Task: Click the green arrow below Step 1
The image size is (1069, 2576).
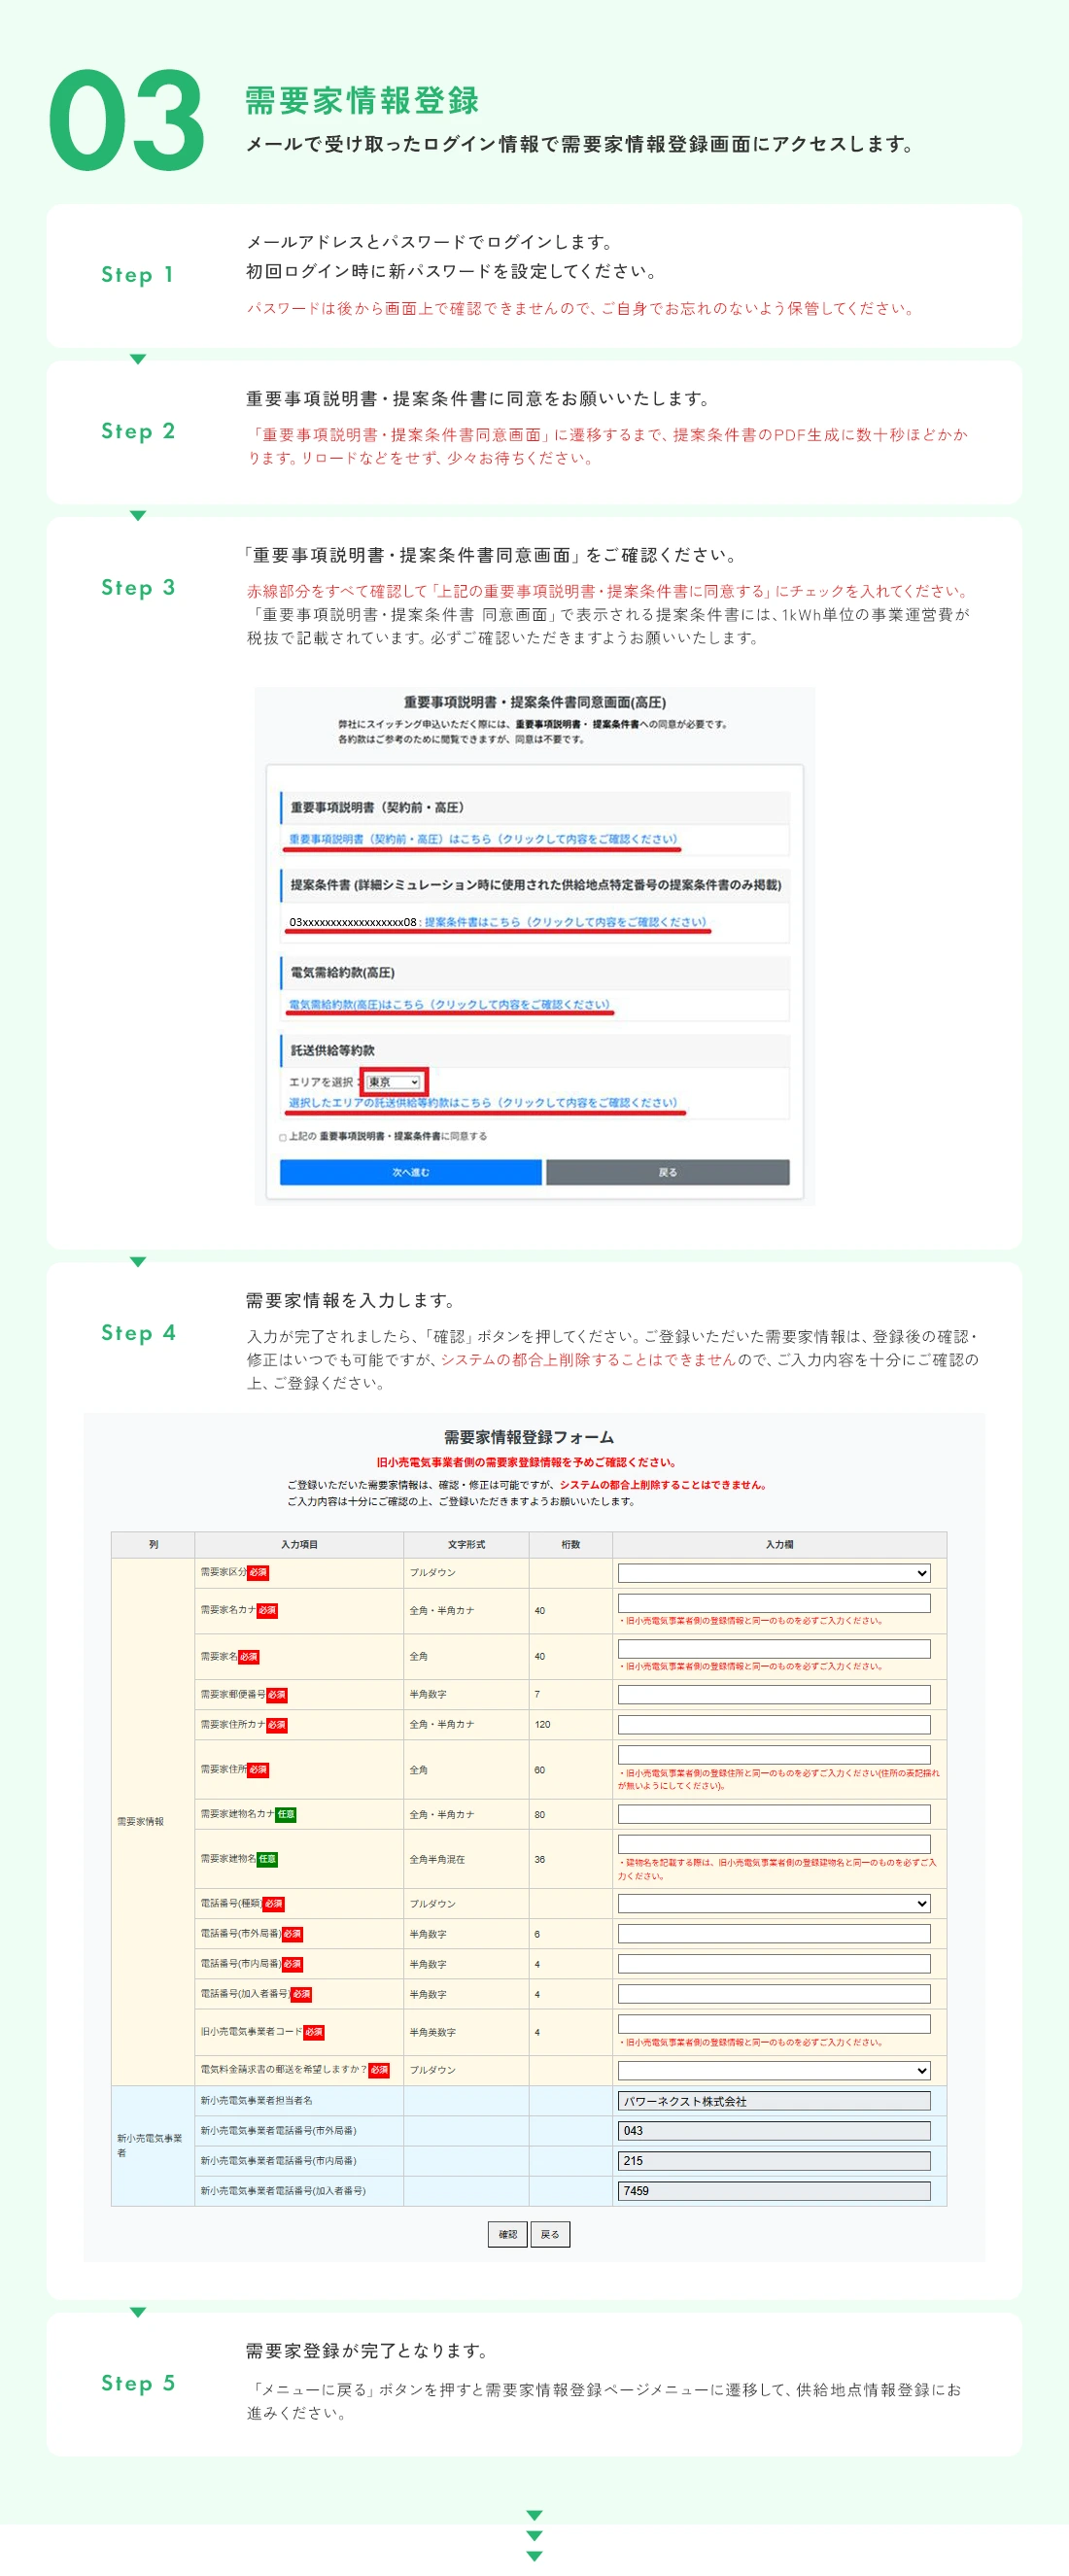Action: click(x=138, y=359)
